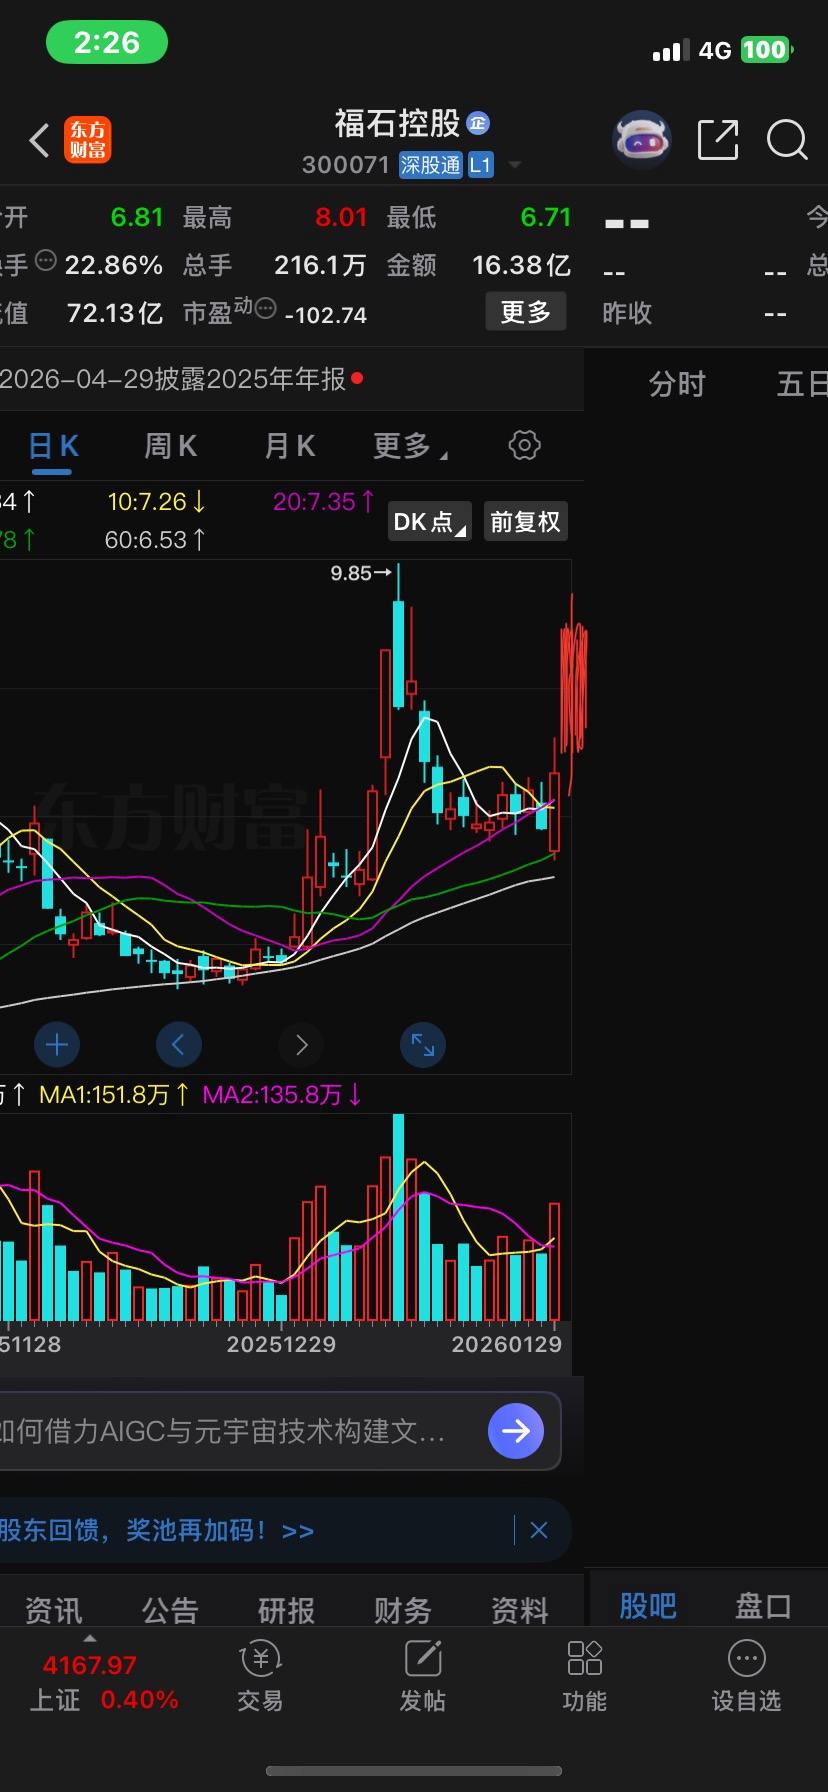Expand chart to fullscreen
The image size is (828, 1792).
[423, 1045]
